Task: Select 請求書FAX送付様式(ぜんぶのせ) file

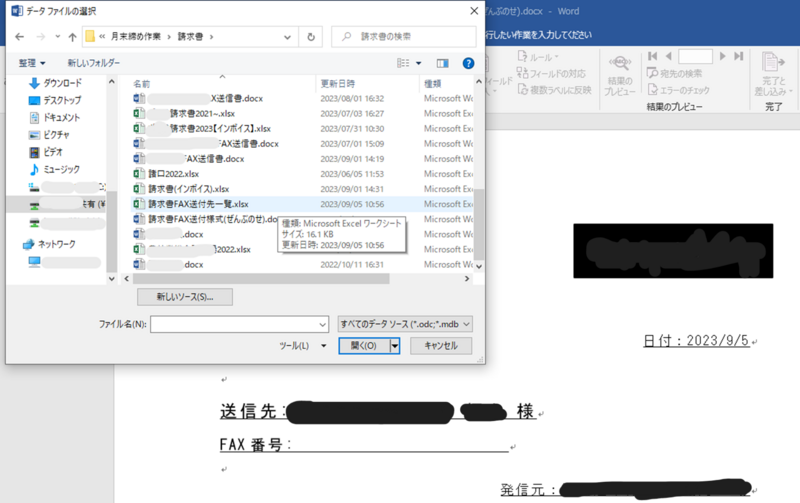Action: [206, 219]
